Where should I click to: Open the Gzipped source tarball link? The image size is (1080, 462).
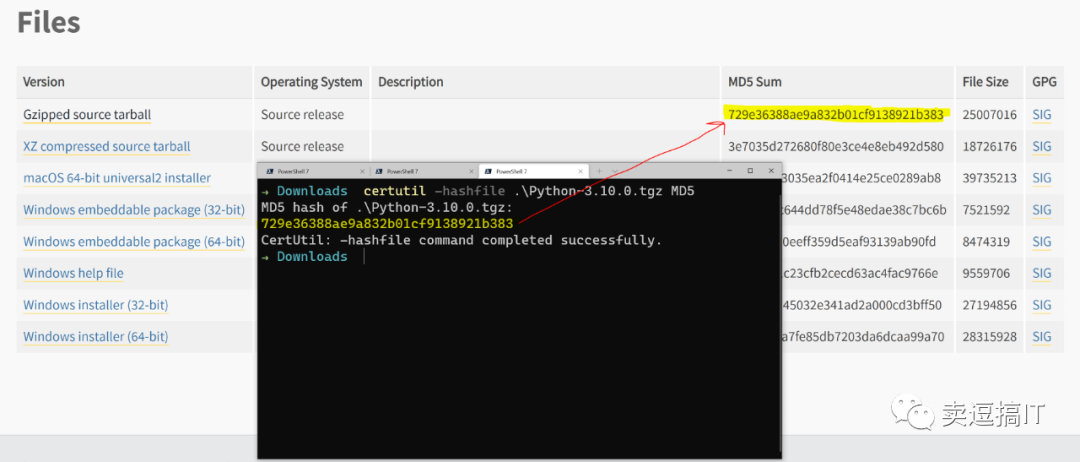pos(87,115)
